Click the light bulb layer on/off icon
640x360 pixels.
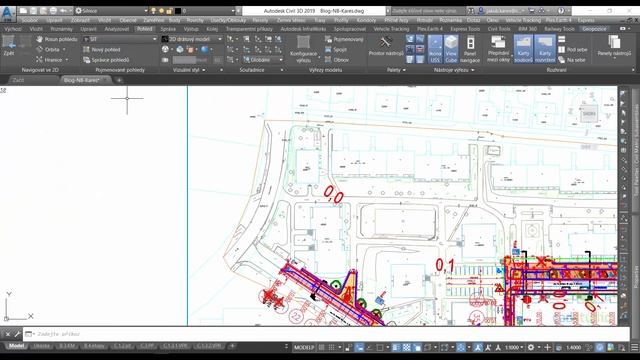pos(154,11)
